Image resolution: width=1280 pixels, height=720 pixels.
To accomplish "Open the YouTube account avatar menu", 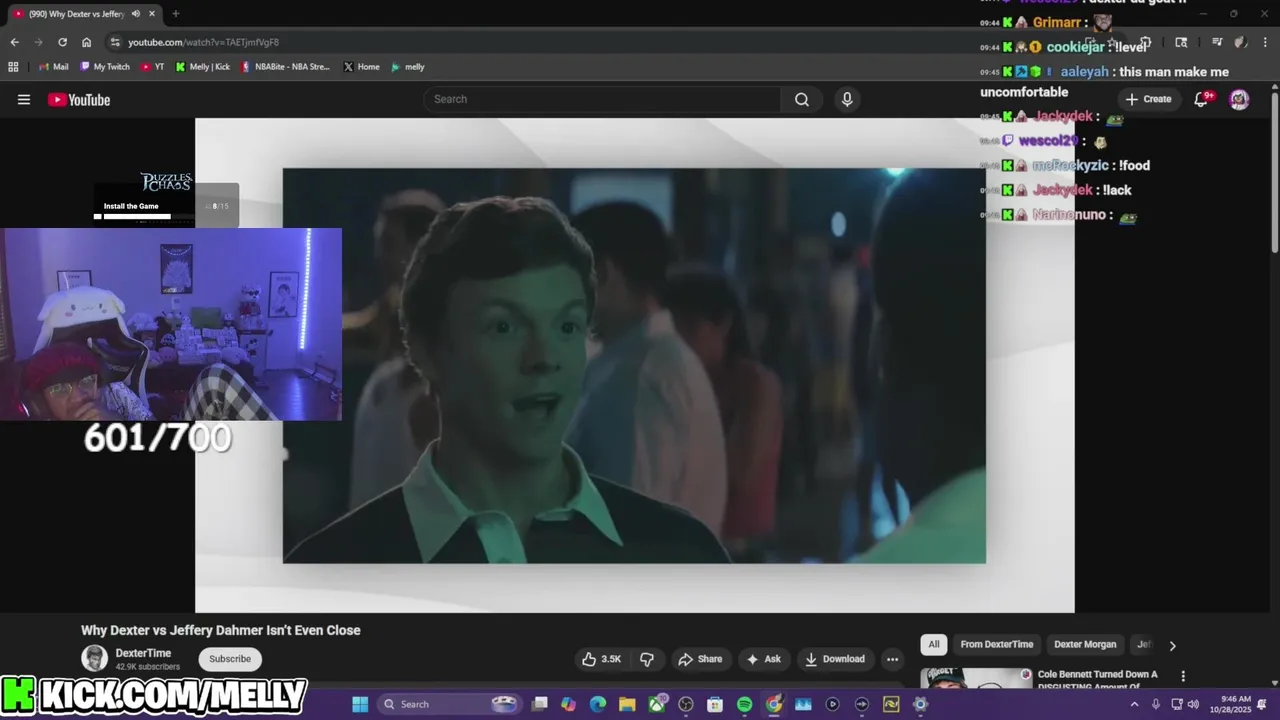I will pos(1239,99).
